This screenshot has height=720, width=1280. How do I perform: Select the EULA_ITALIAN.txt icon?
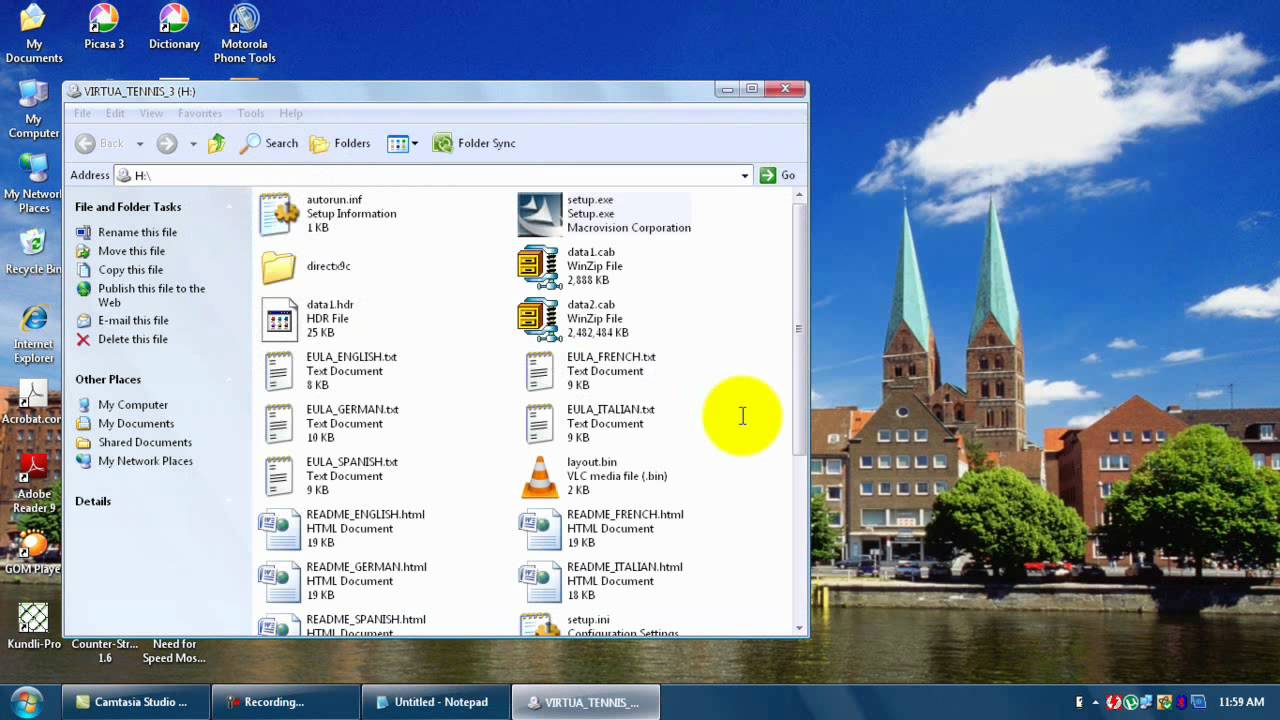540,424
